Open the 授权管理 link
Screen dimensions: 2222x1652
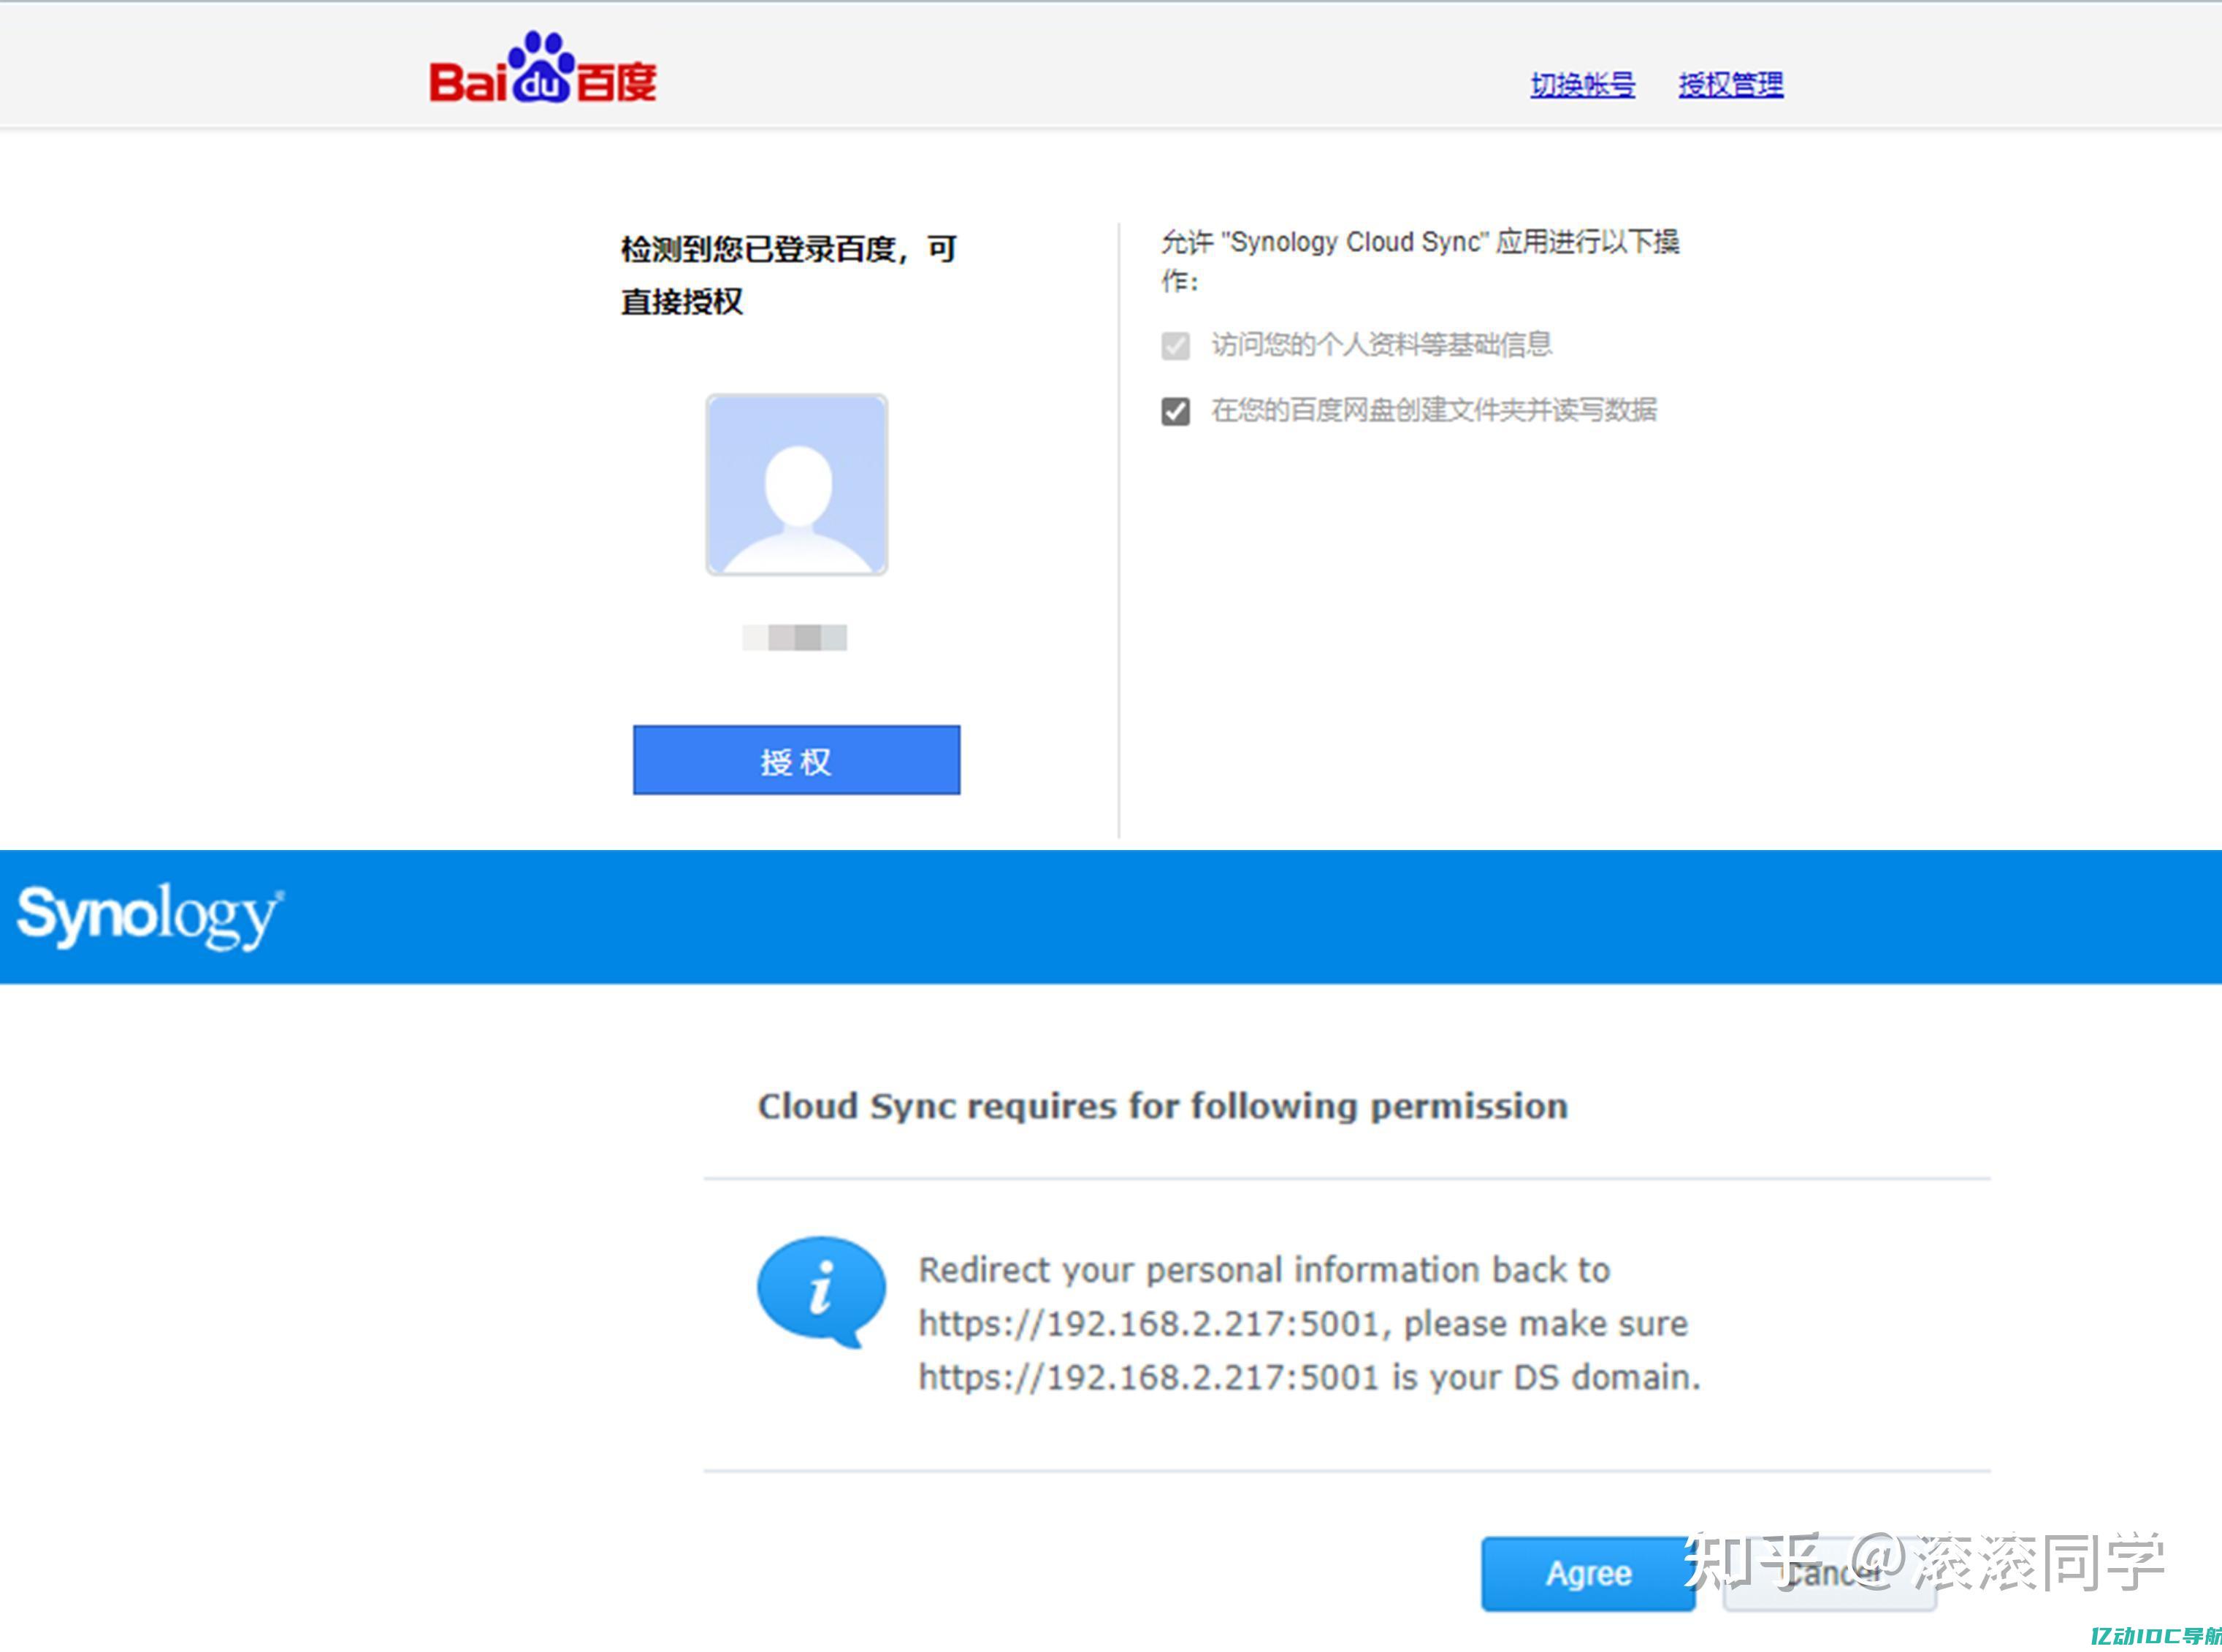coord(1731,85)
